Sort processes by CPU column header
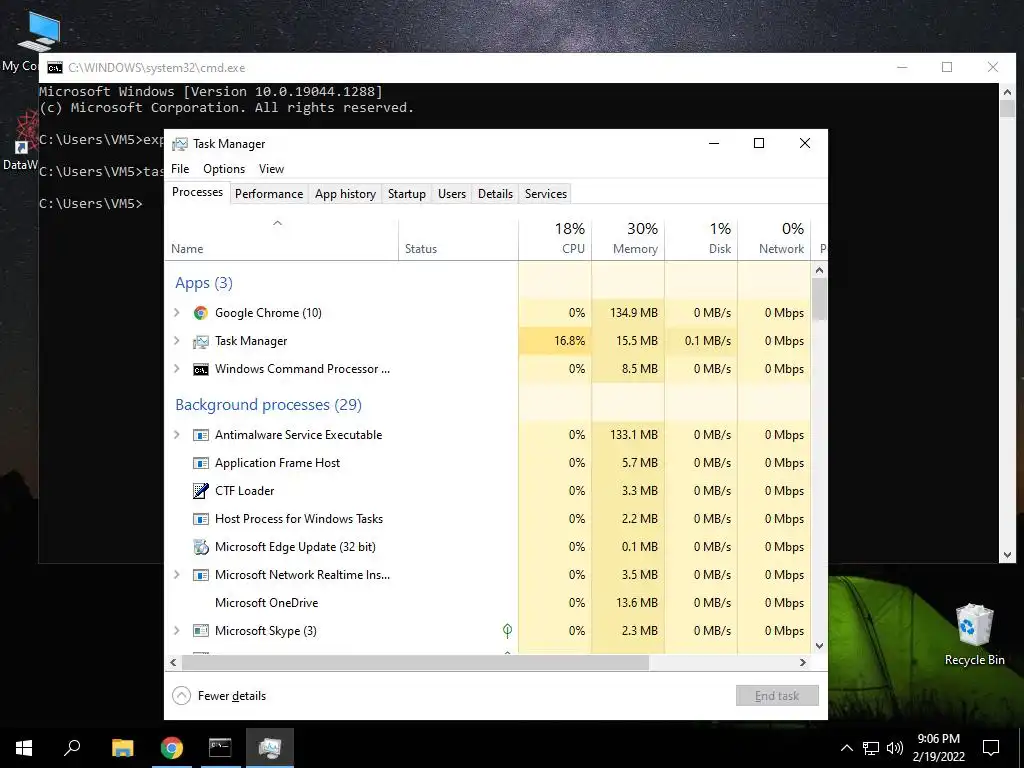The image size is (1024, 768). point(555,238)
